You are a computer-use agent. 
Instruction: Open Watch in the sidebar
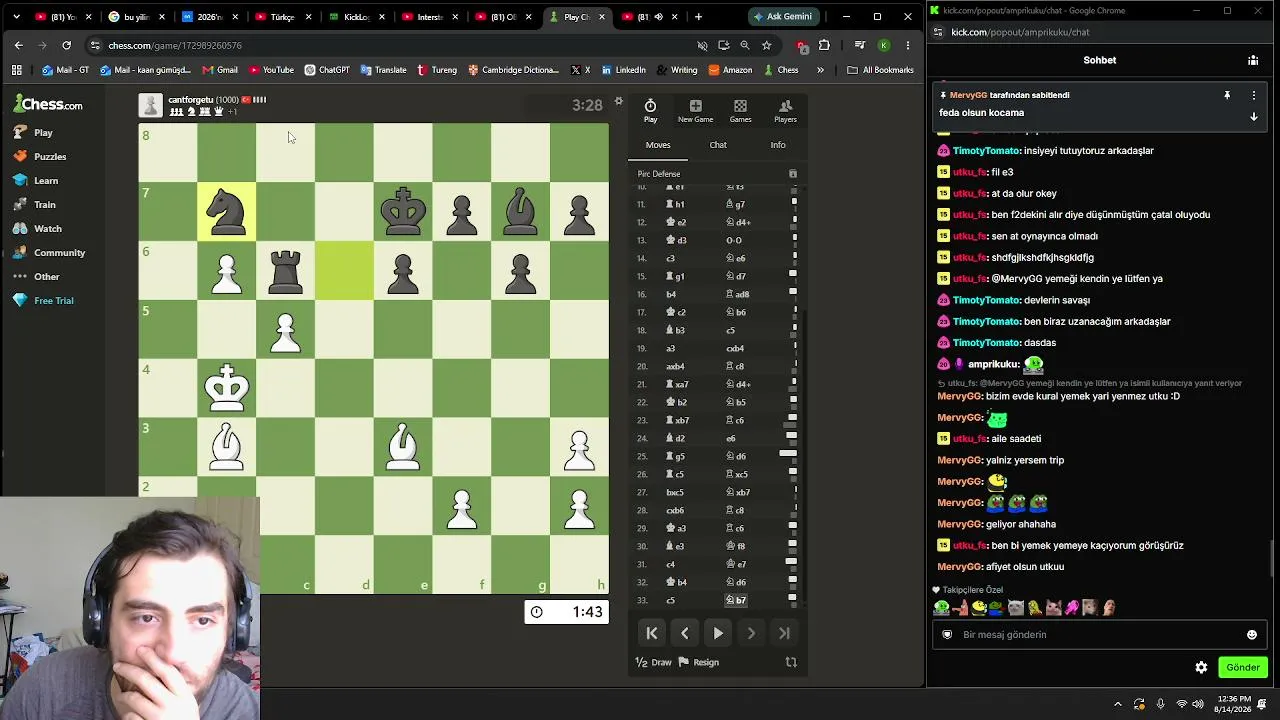[x=48, y=229]
